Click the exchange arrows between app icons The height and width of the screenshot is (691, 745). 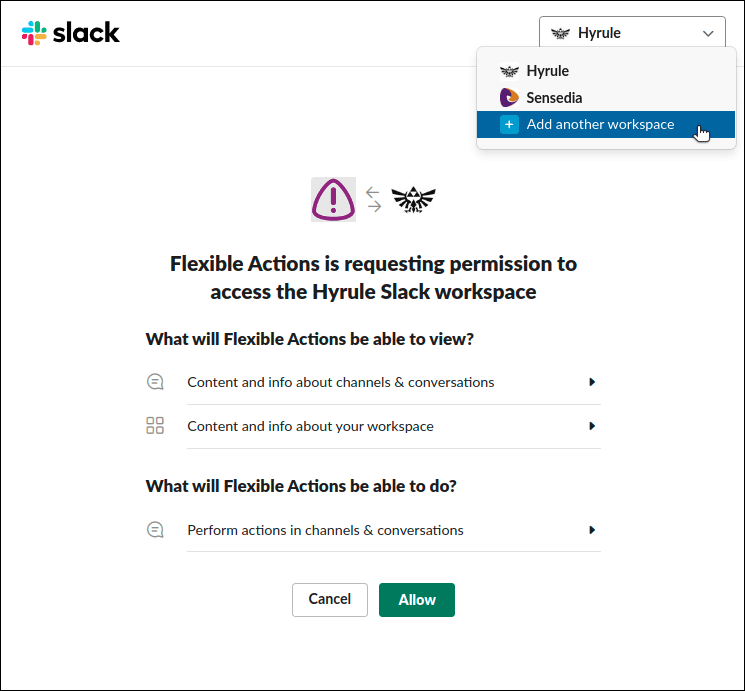(373, 199)
